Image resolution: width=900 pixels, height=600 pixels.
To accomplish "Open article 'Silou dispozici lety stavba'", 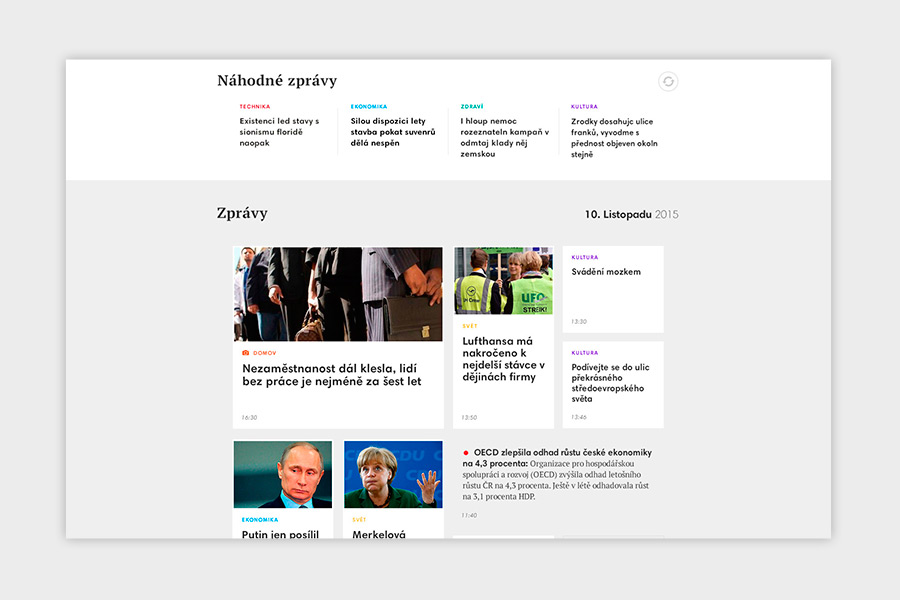I will [393, 132].
